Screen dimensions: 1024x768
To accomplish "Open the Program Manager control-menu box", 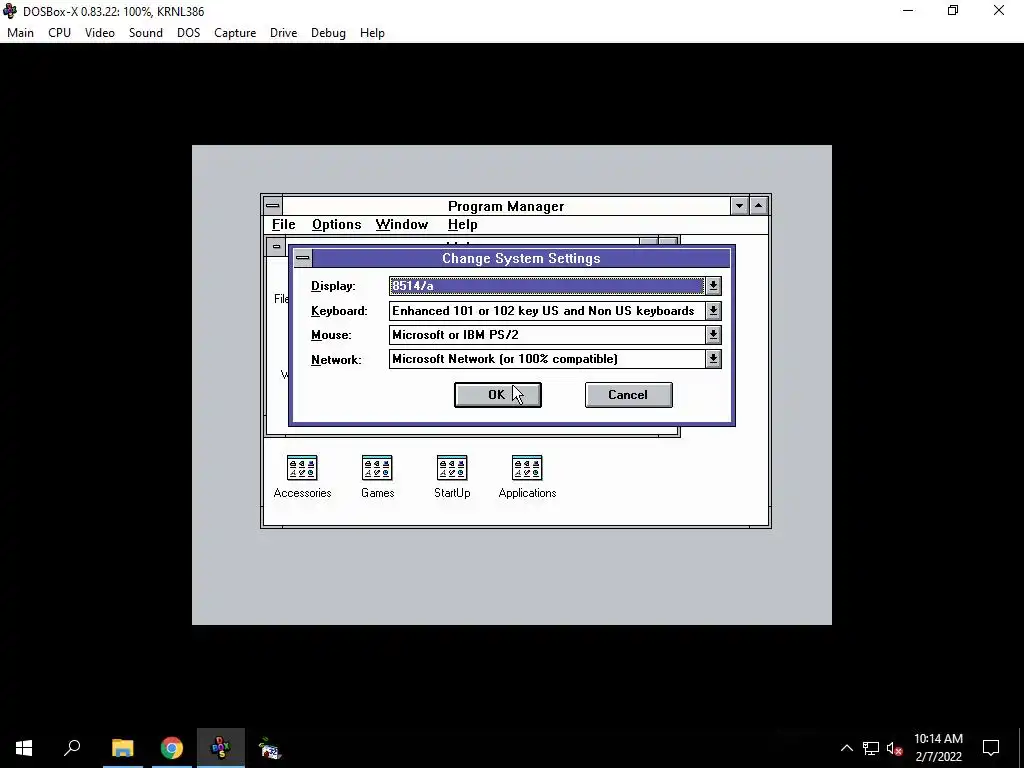I will pos(273,206).
